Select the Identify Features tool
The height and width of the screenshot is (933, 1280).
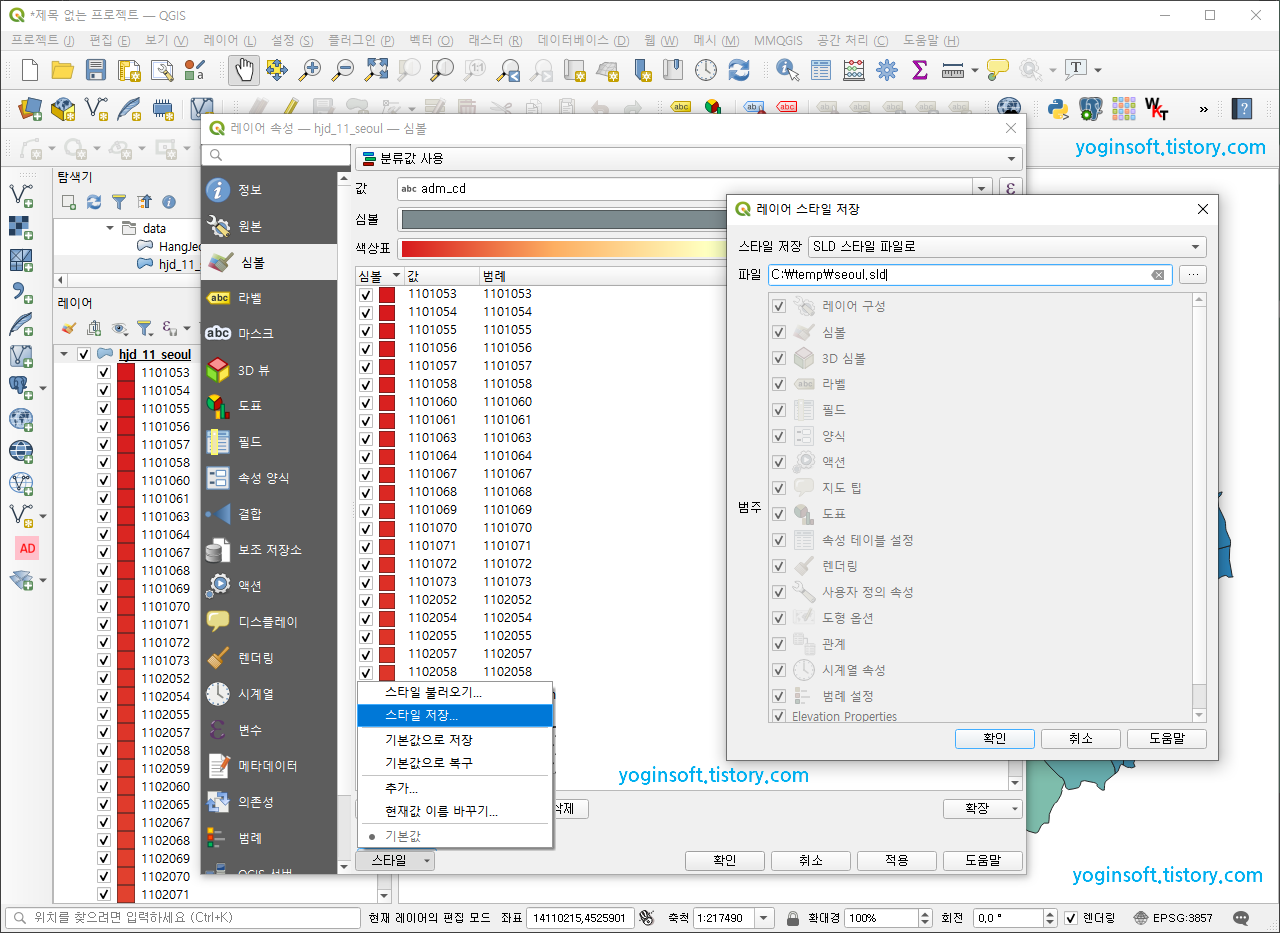(x=788, y=70)
